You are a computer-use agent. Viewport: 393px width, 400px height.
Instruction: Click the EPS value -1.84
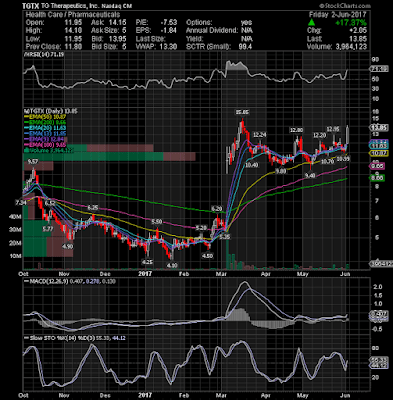168,31
